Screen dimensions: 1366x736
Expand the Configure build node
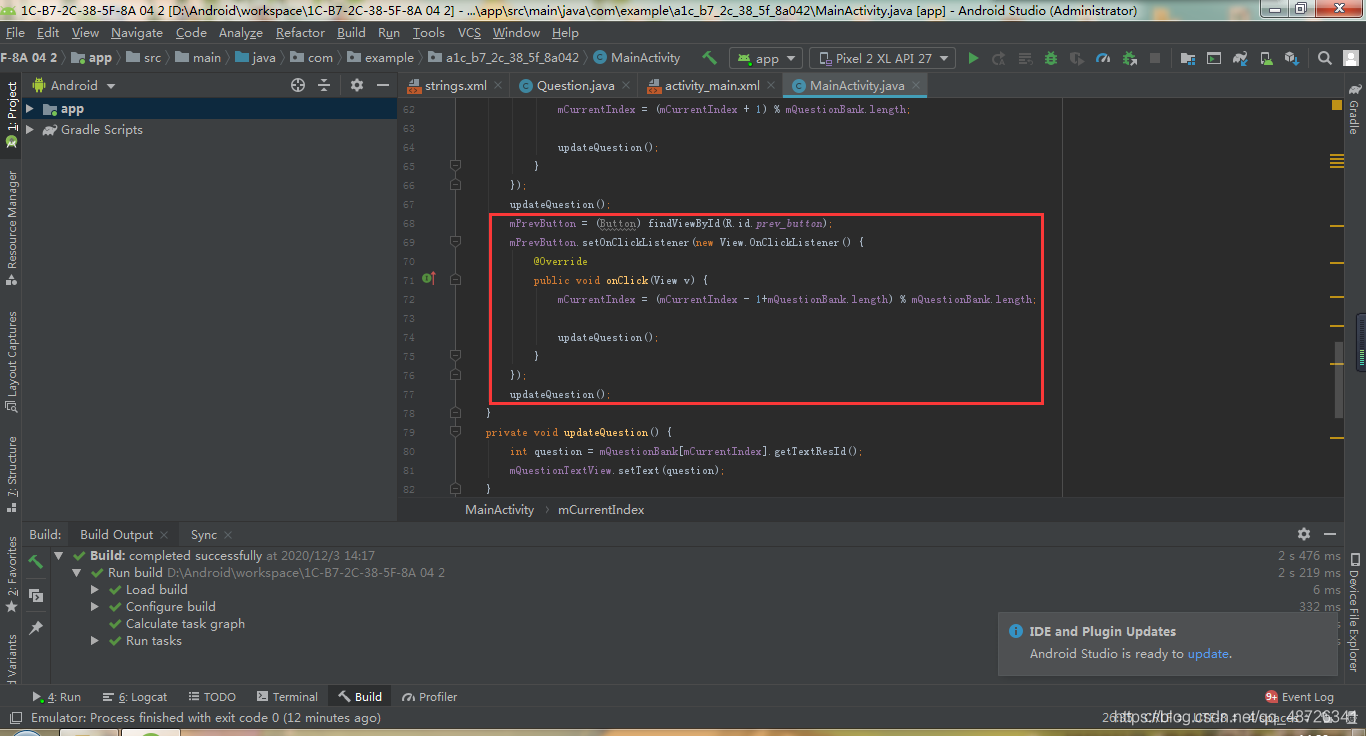(x=95, y=607)
